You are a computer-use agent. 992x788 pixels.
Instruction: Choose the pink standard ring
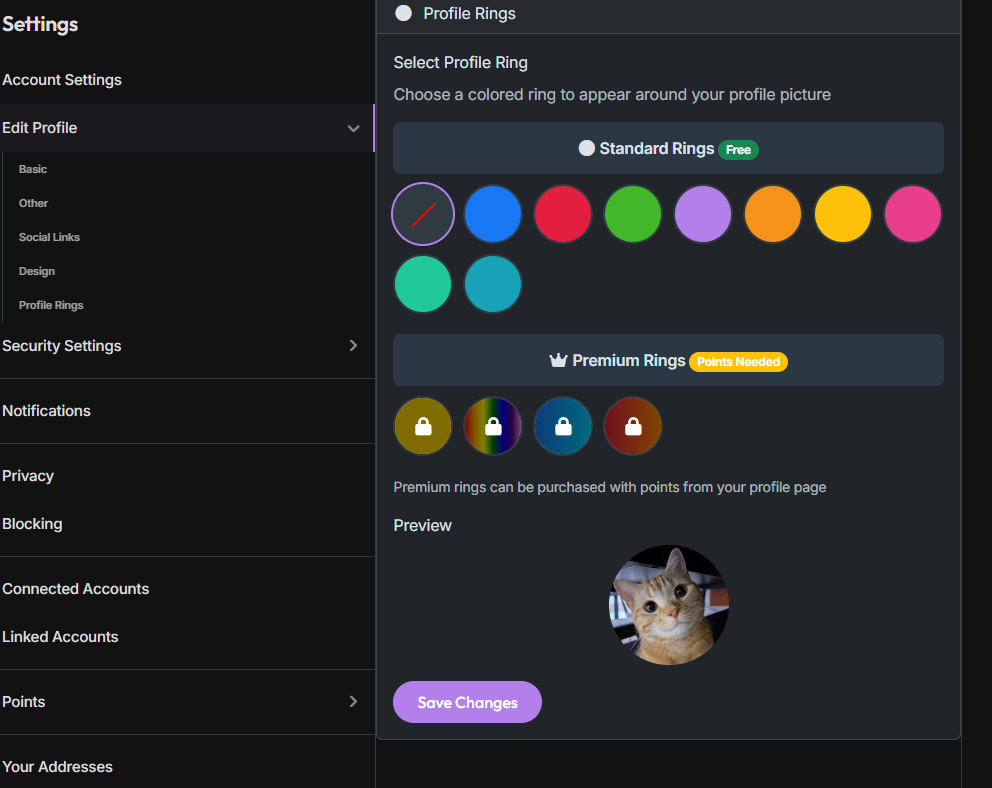click(913, 214)
